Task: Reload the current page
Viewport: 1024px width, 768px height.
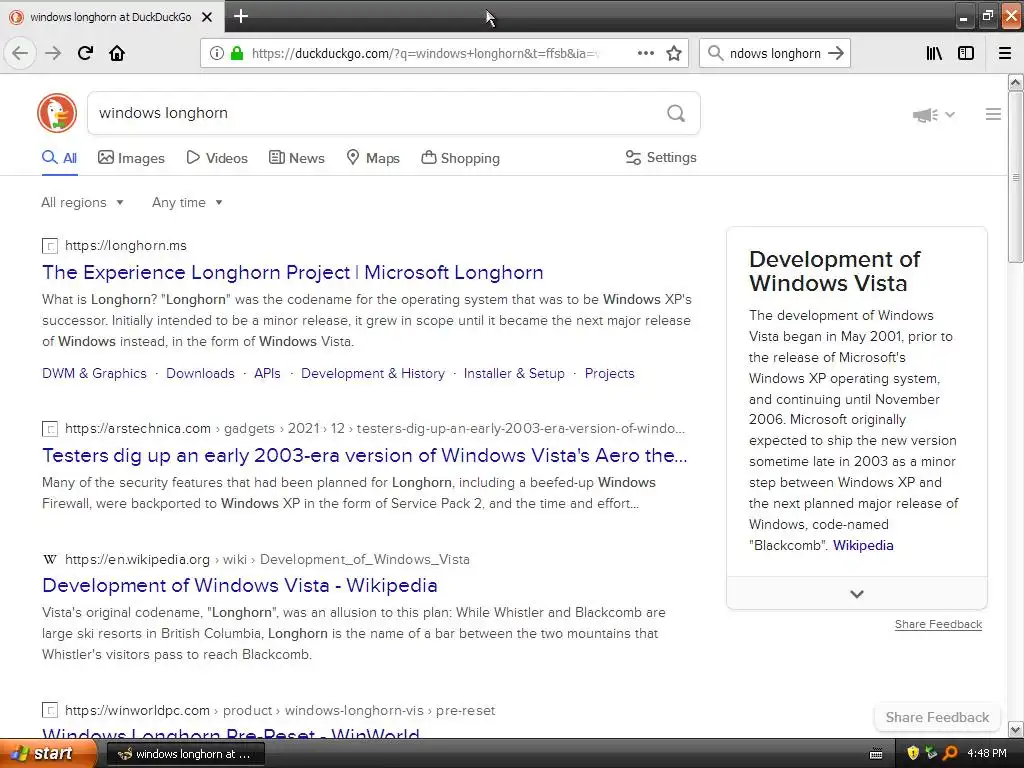Action: [86, 53]
